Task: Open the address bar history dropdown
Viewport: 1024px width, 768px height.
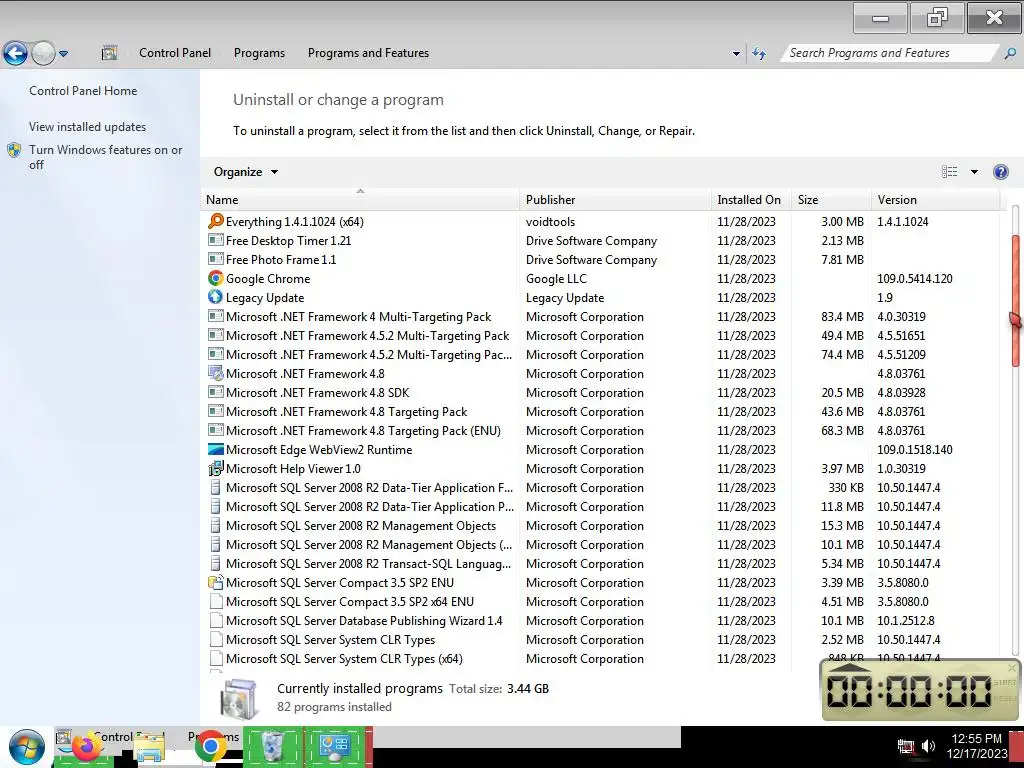Action: 736,54
